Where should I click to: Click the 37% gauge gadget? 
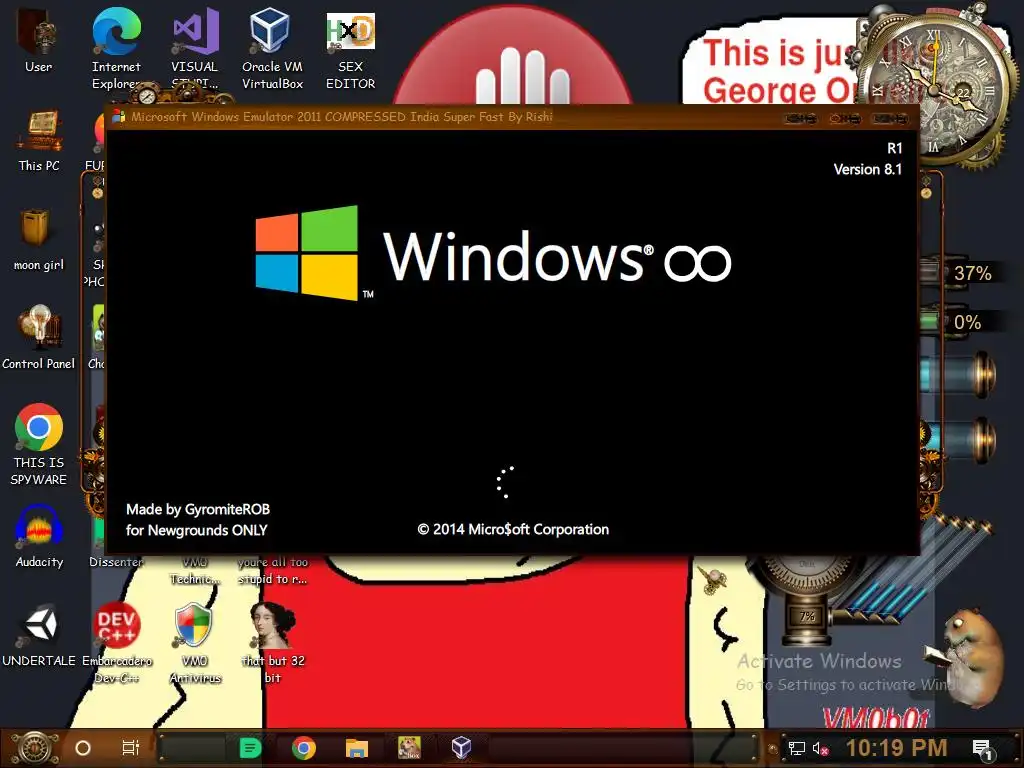click(972, 273)
